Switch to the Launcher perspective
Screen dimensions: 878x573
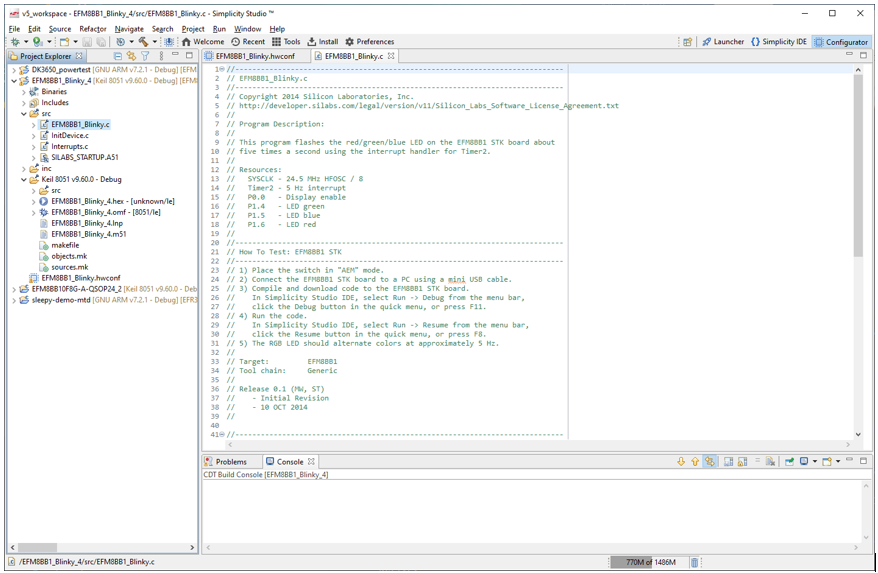723,42
